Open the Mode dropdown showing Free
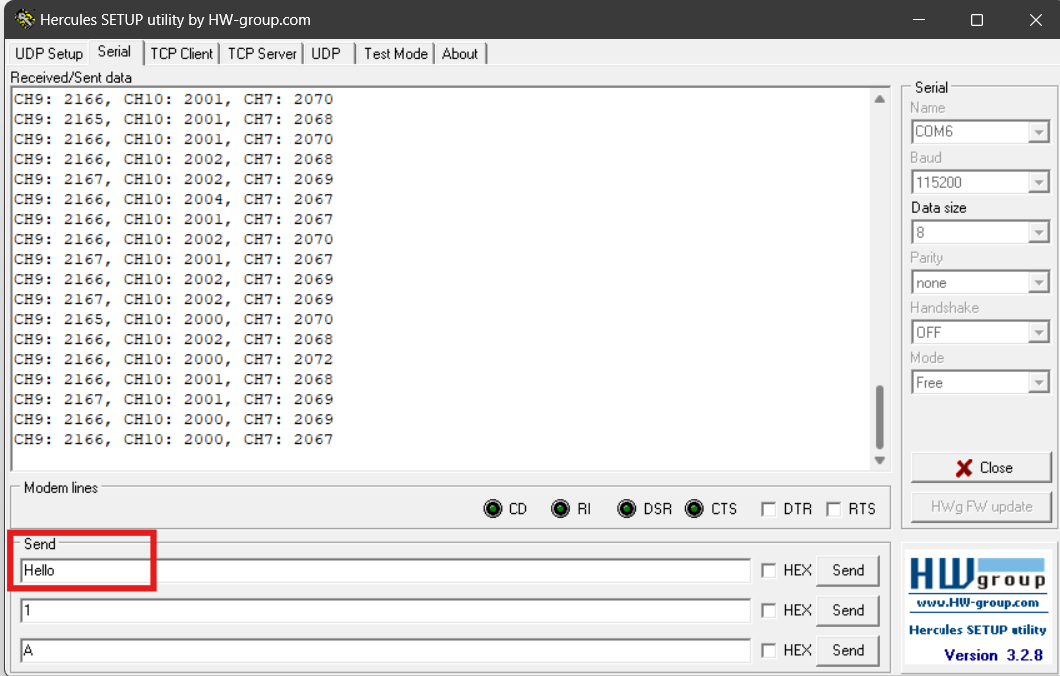1060x676 pixels. 1041,381
